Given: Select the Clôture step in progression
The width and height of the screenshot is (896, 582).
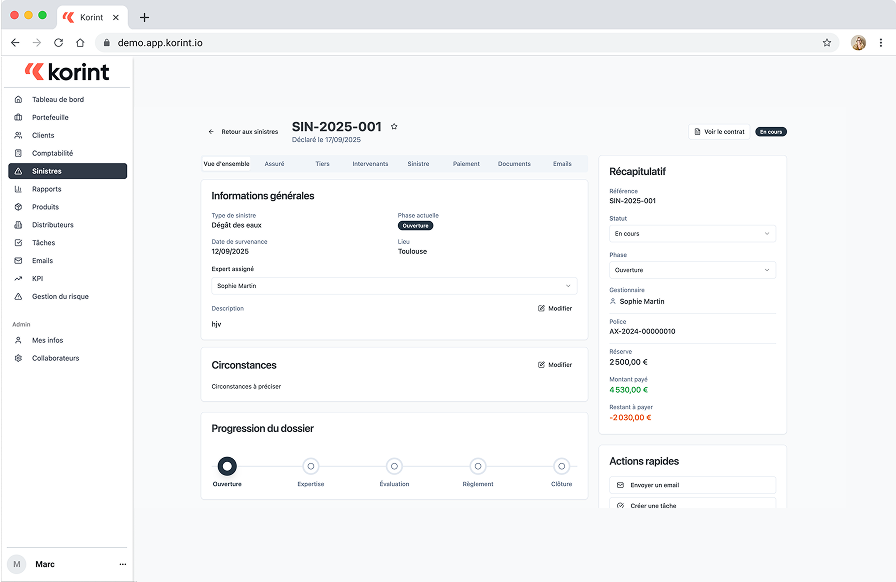Looking at the screenshot, I should 561,465.
